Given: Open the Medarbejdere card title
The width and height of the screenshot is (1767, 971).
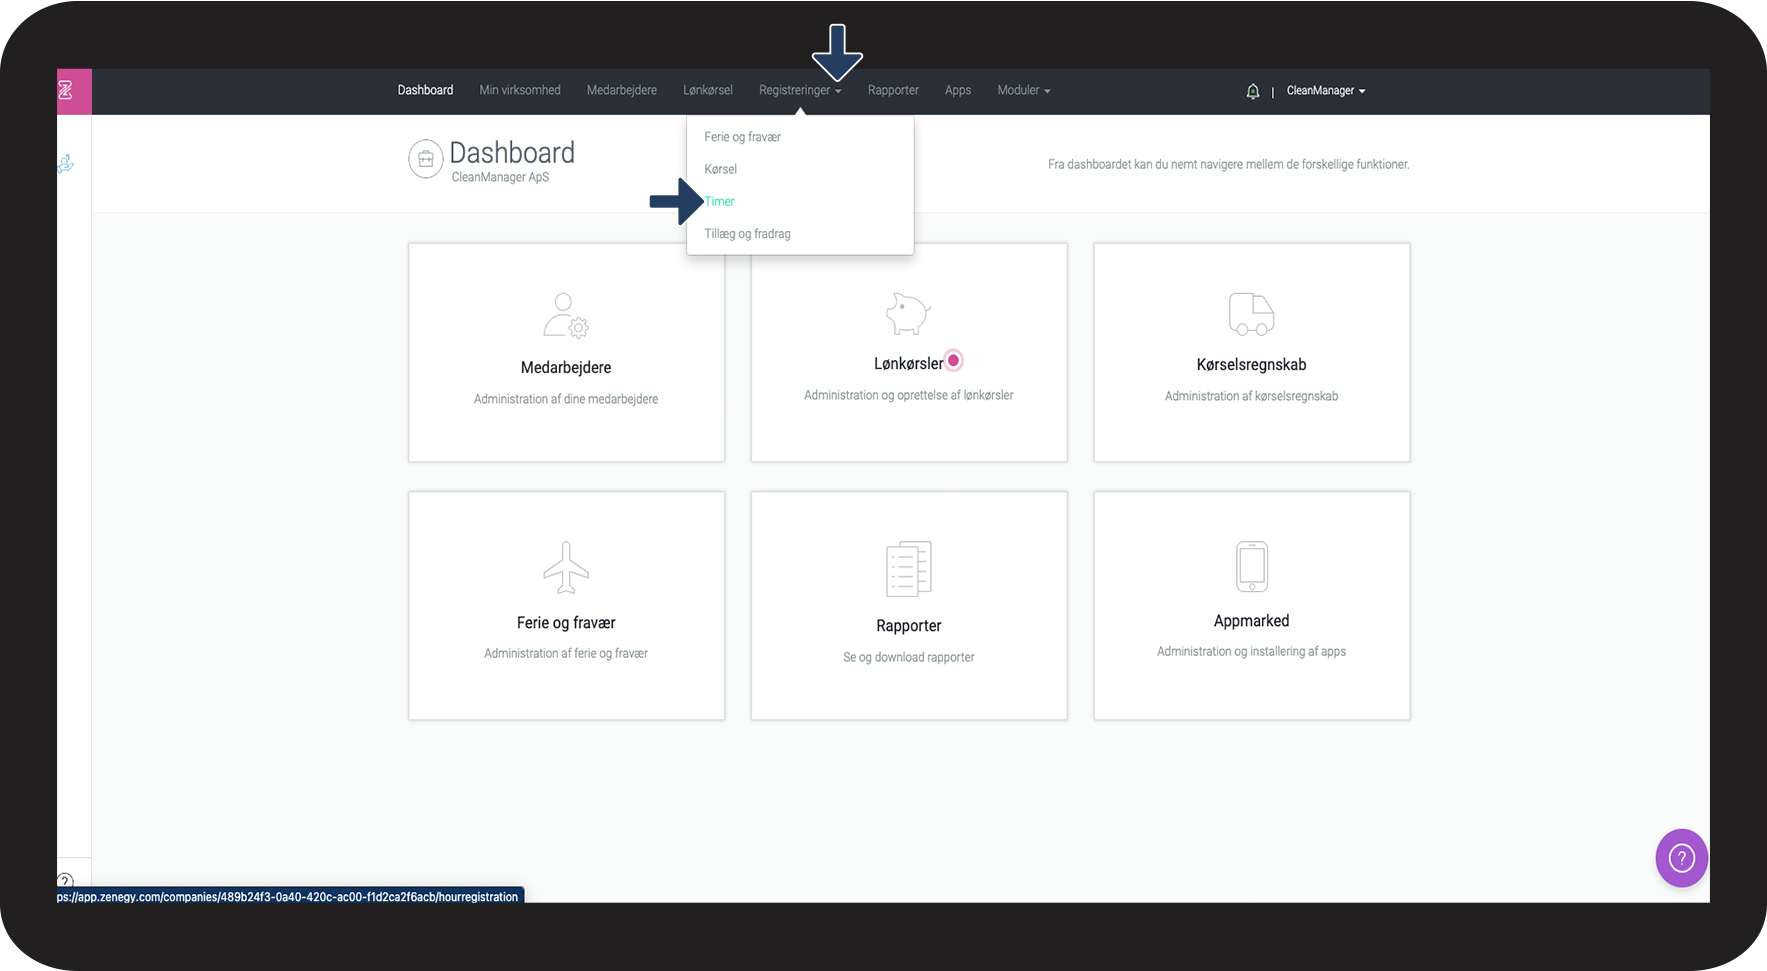Looking at the screenshot, I should coord(566,368).
